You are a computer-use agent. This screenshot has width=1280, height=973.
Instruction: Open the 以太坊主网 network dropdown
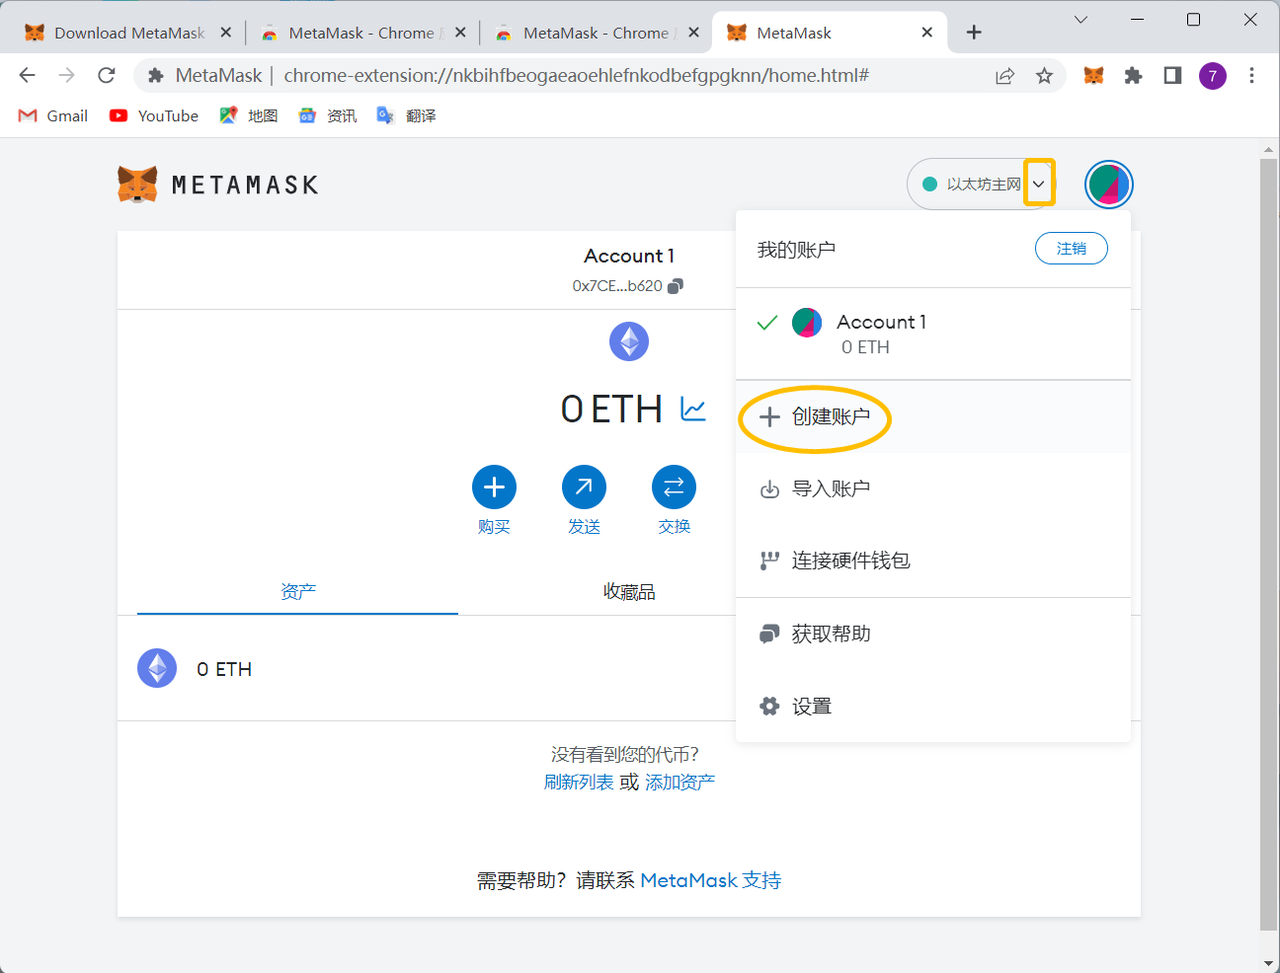(x=981, y=185)
